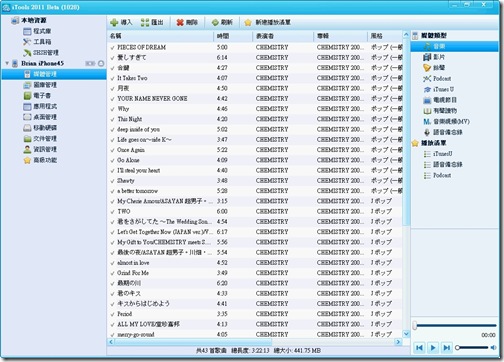
Task: Select the Media management (媒體管理) sidebar item
Action: point(54,74)
